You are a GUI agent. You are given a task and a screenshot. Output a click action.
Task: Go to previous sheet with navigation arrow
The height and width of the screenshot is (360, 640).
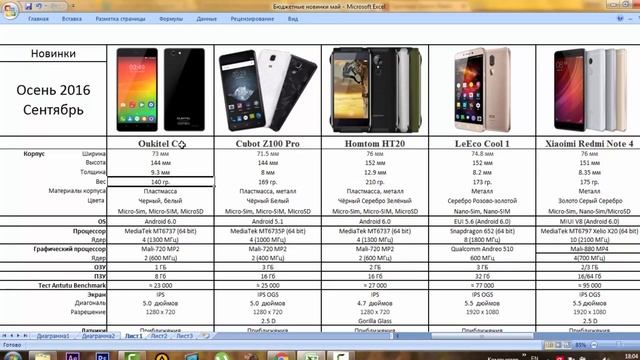coord(11,336)
